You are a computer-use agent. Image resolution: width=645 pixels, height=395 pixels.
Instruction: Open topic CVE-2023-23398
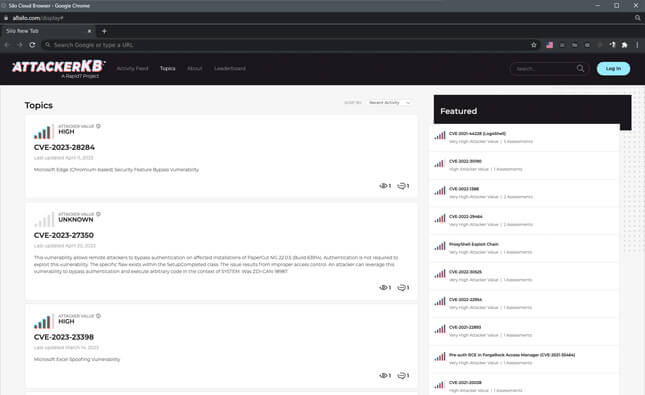point(64,337)
